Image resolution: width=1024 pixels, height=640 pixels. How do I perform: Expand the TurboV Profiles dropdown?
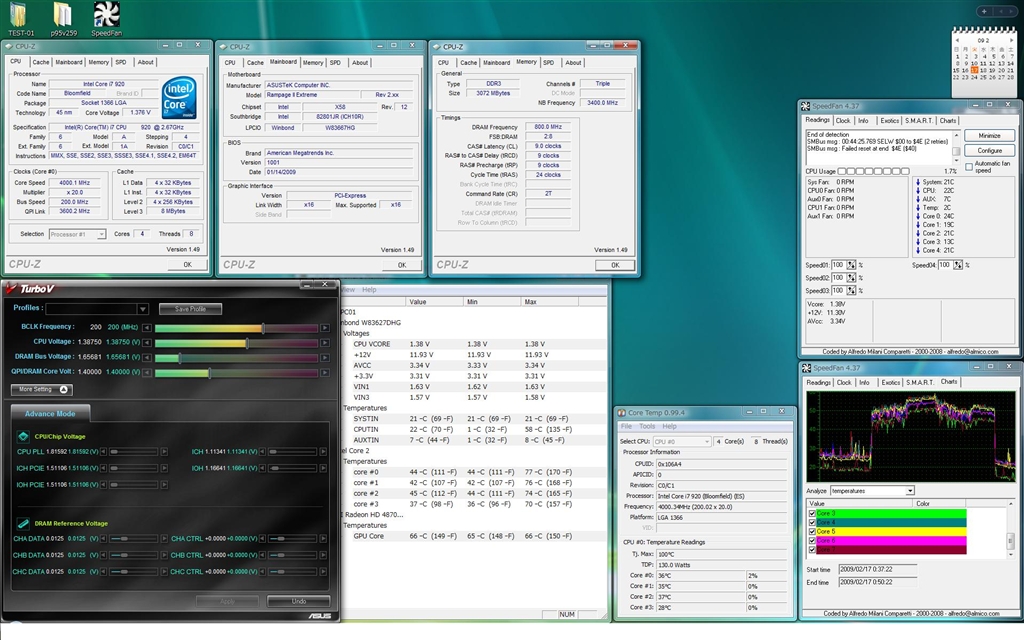tap(142, 309)
